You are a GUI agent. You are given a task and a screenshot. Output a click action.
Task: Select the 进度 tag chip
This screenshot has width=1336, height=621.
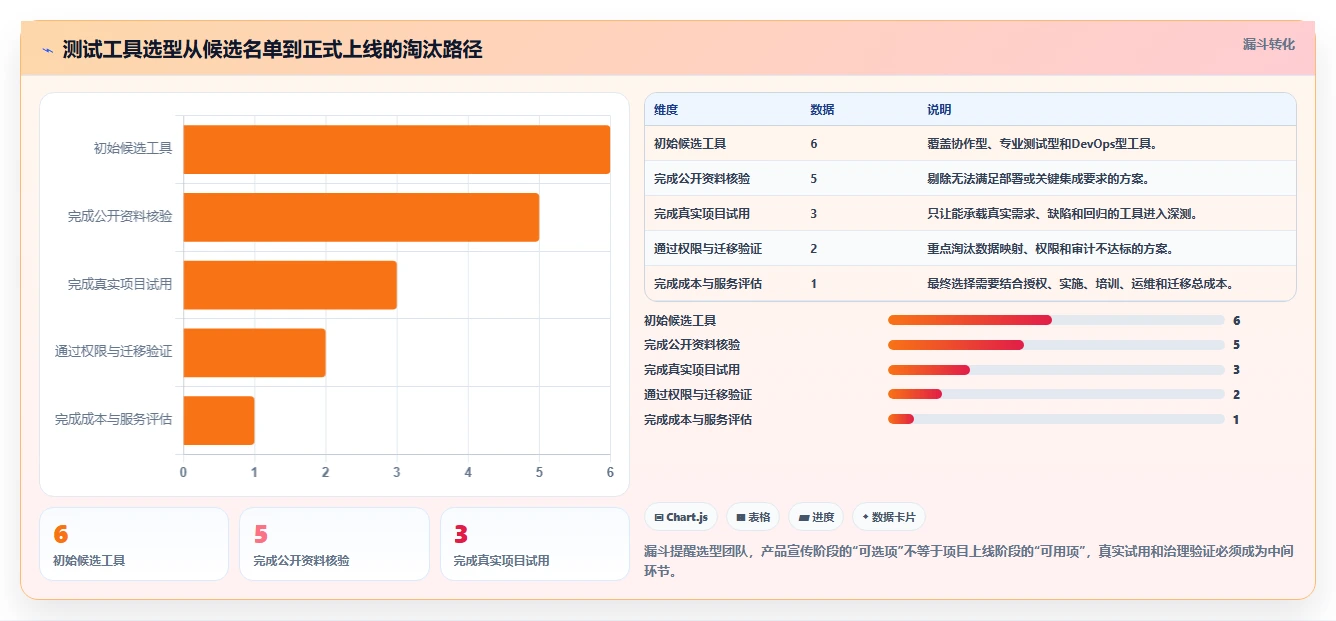[816, 517]
